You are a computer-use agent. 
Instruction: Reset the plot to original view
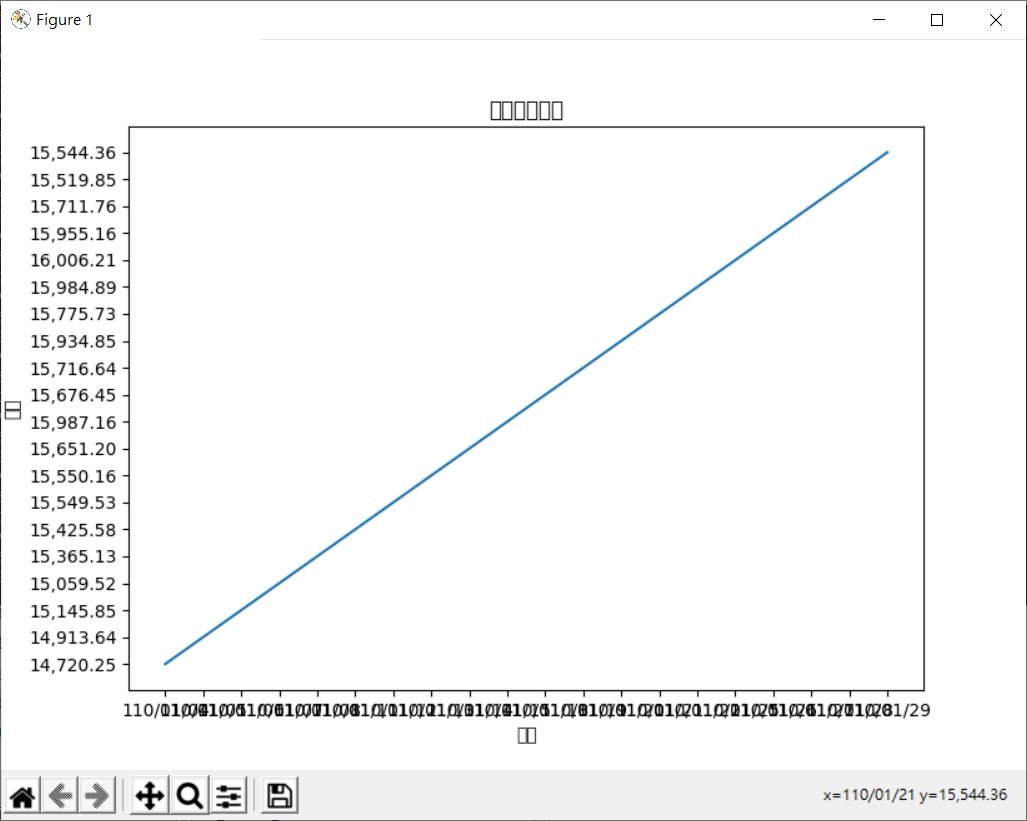pyautogui.click(x=22, y=796)
